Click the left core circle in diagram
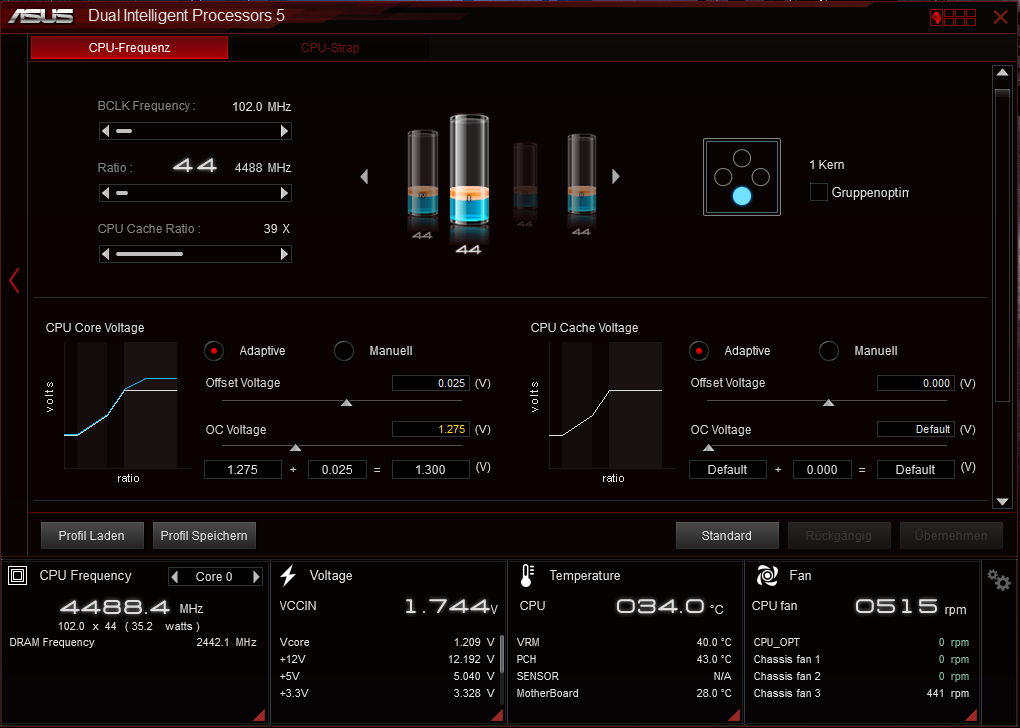Viewport: 1020px width, 728px height. [x=723, y=177]
